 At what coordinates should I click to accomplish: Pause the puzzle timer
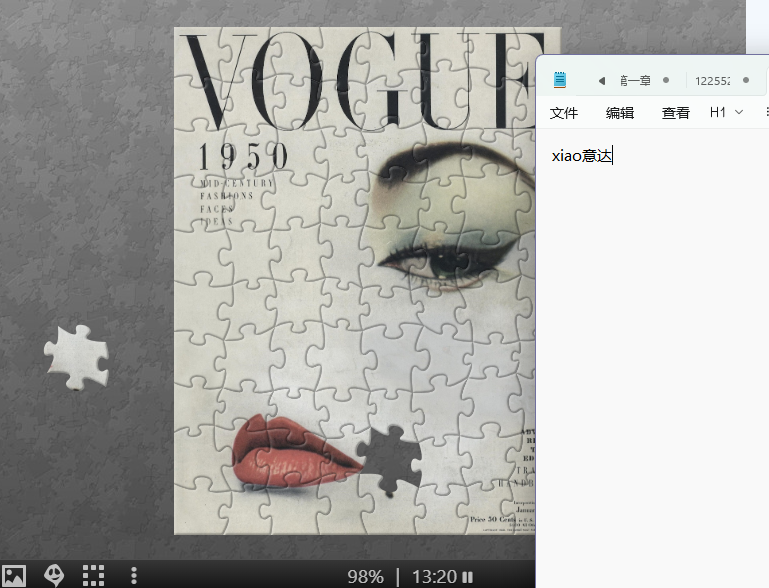coord(468,577)
